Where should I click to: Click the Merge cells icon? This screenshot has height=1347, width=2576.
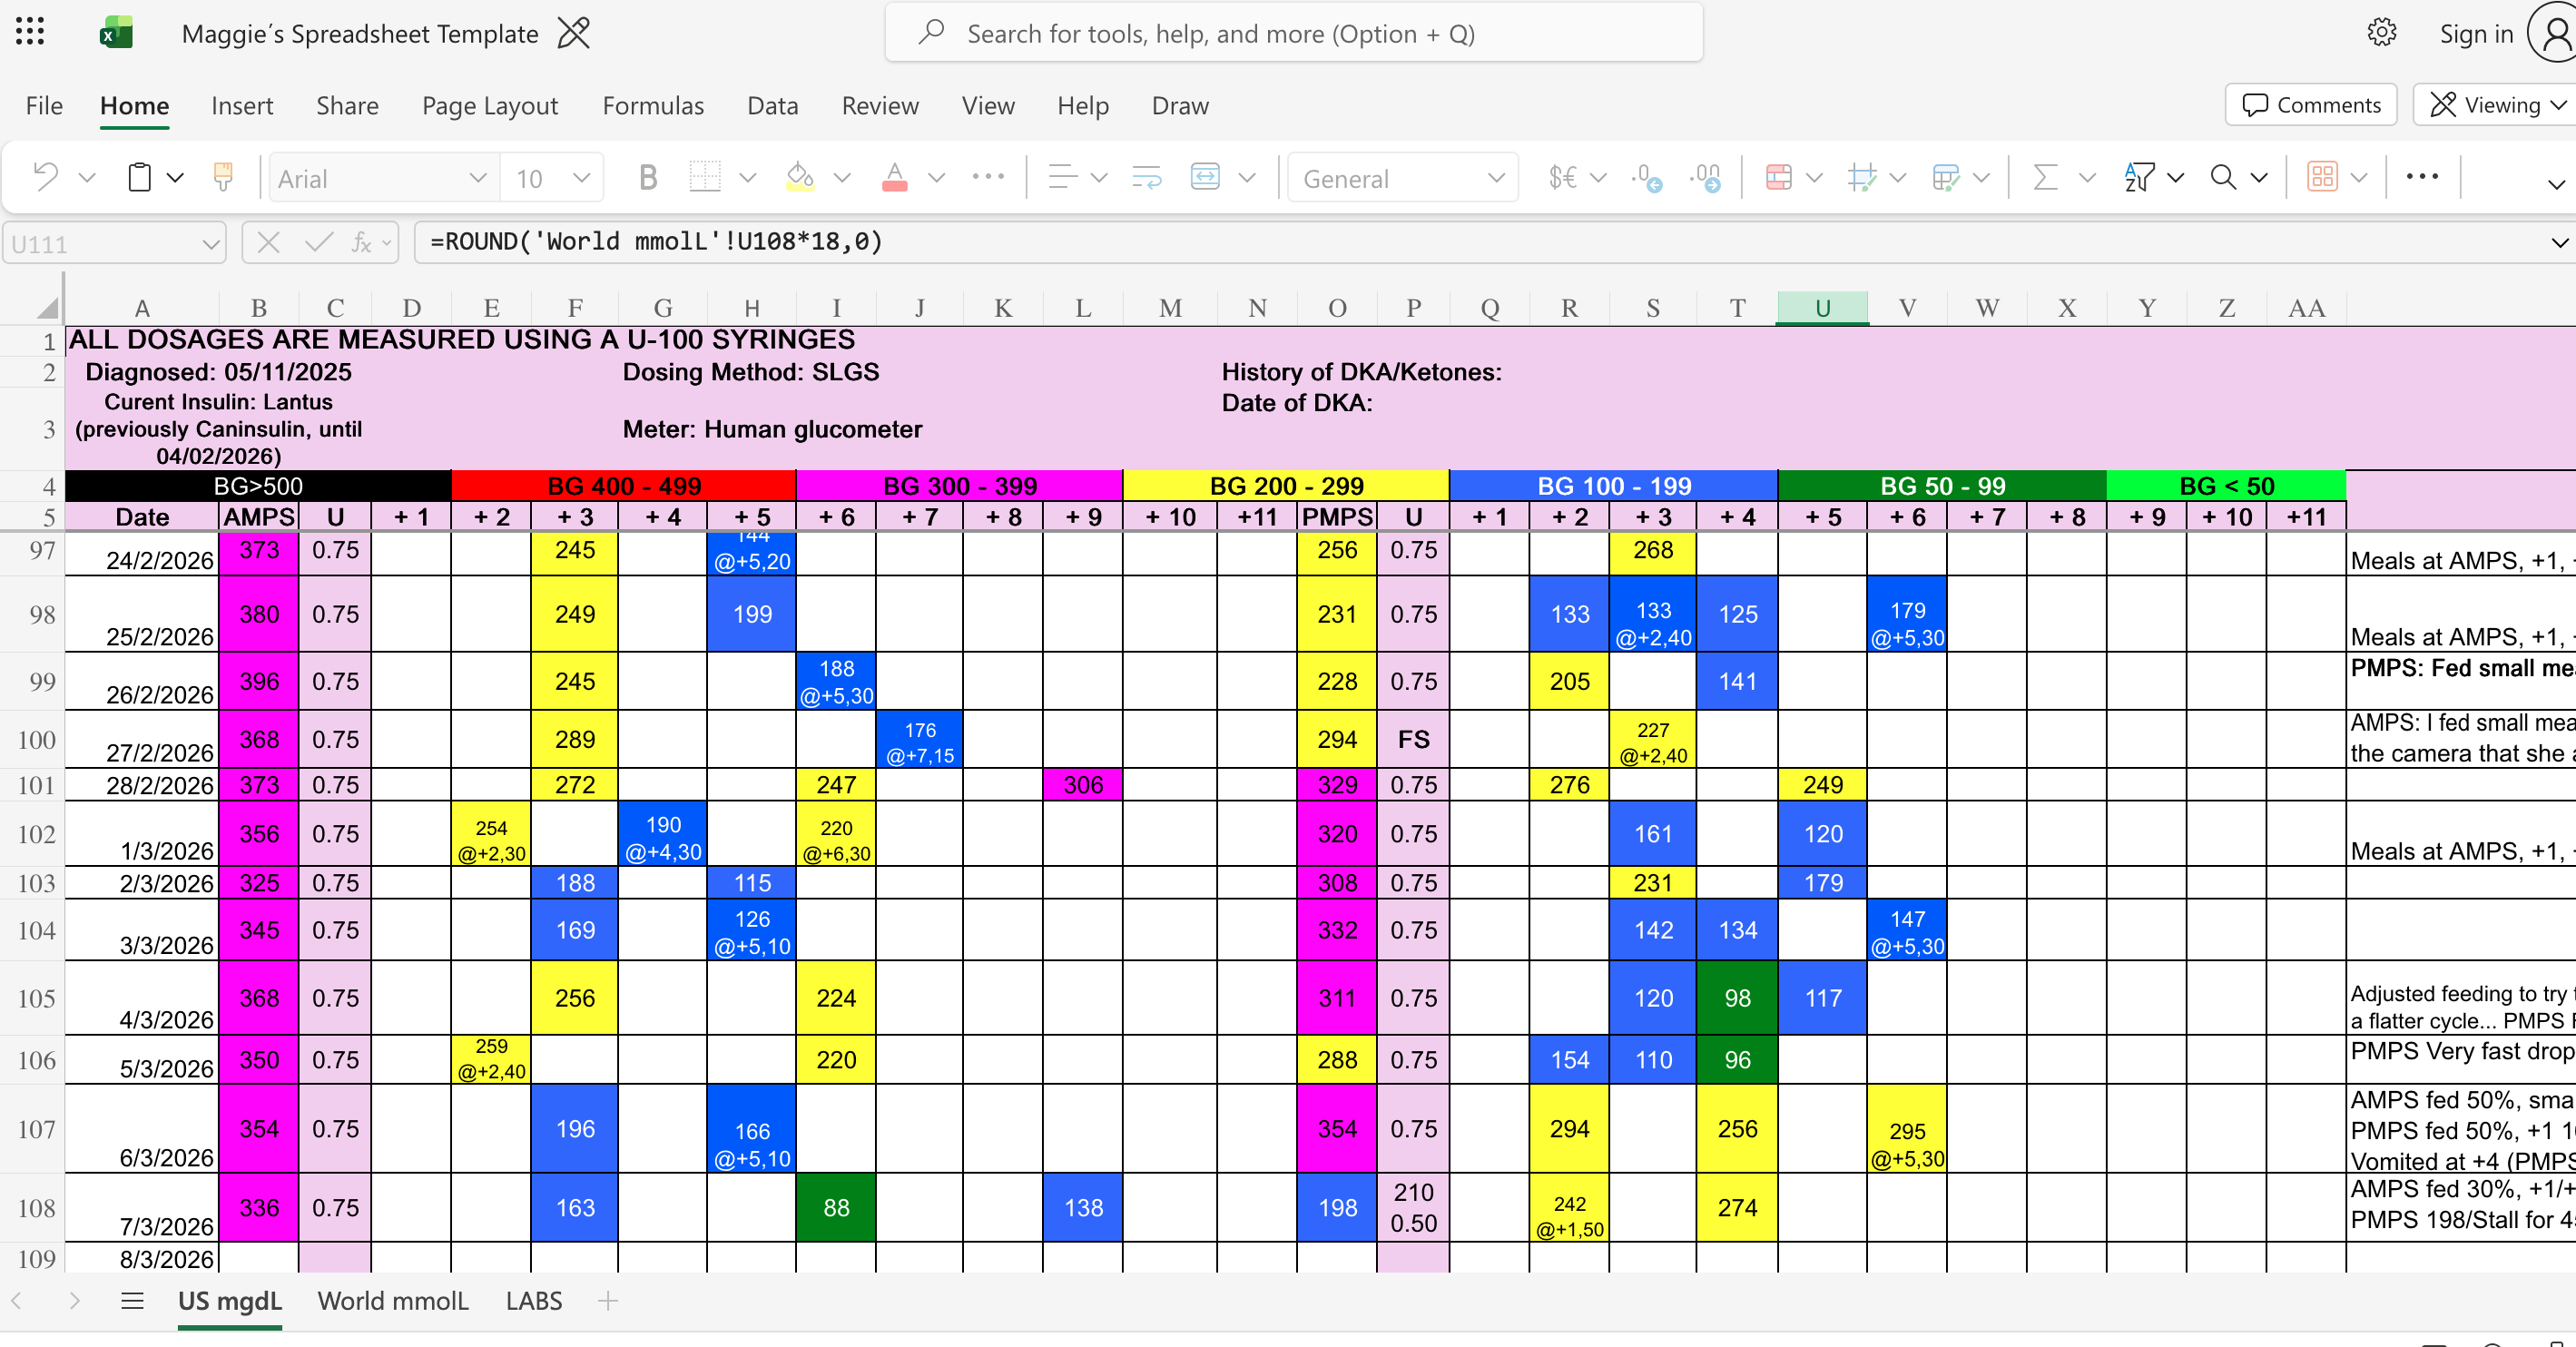(1205, 178)
